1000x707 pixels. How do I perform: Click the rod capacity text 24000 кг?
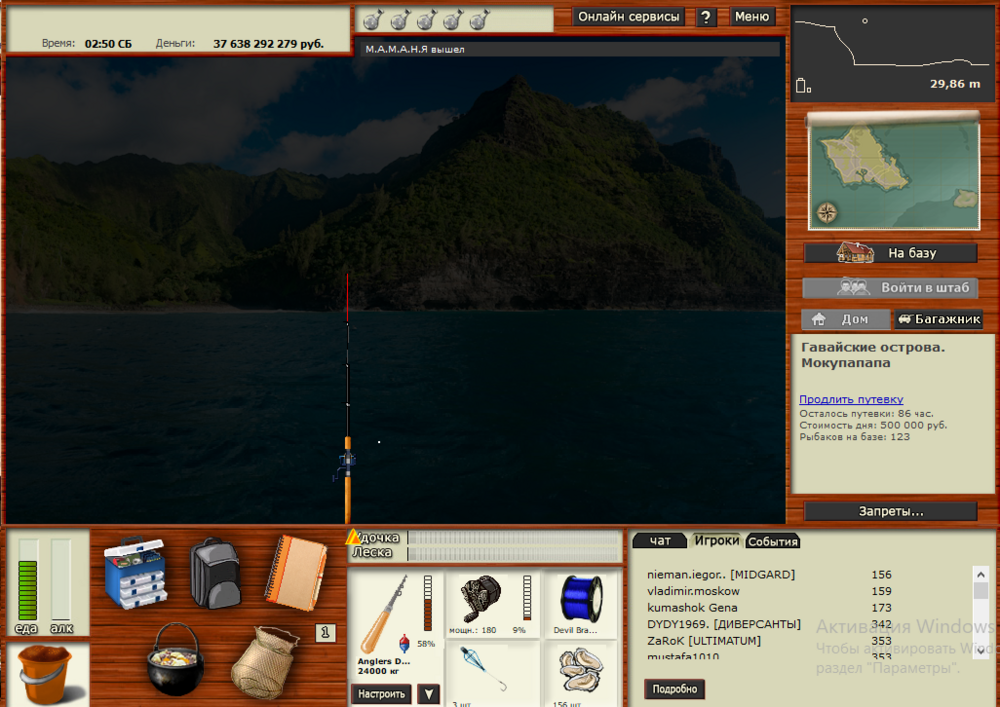378,671
